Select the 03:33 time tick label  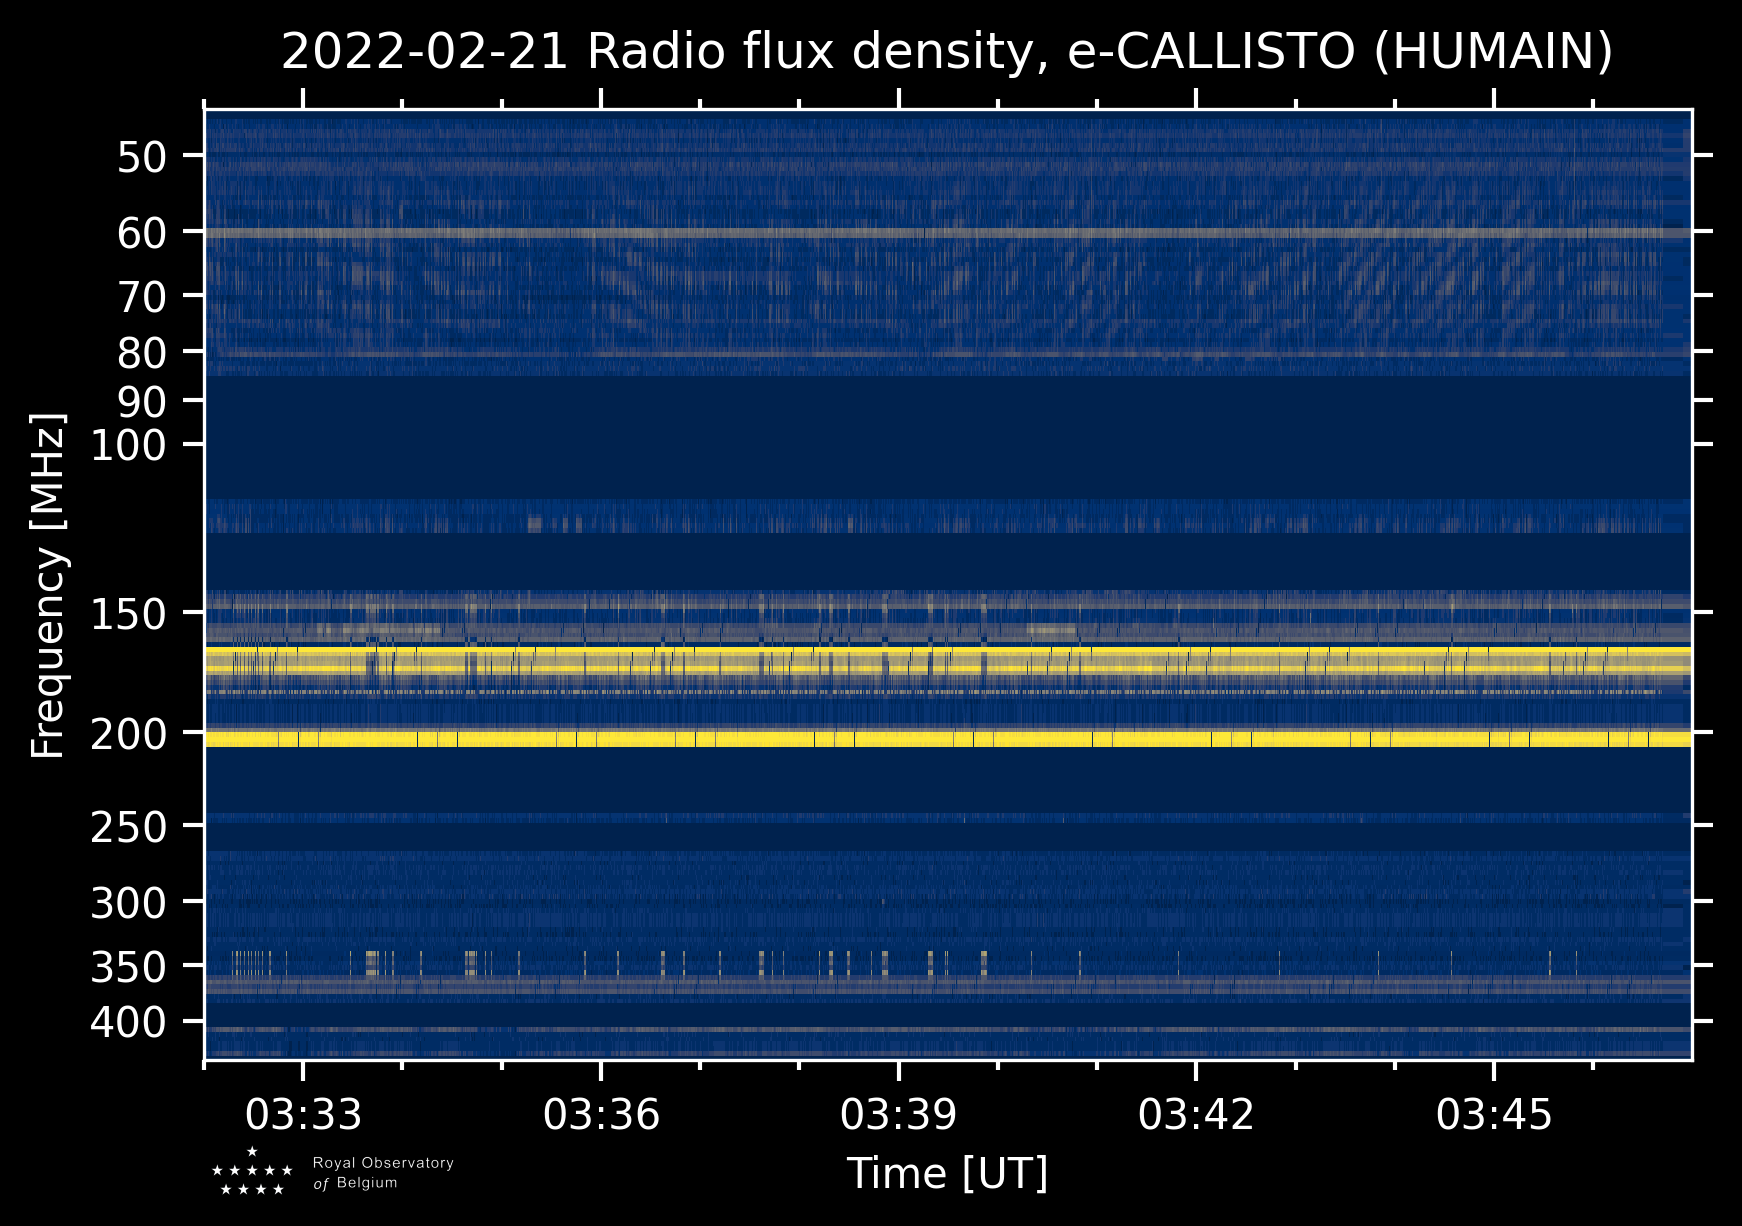303,1114
